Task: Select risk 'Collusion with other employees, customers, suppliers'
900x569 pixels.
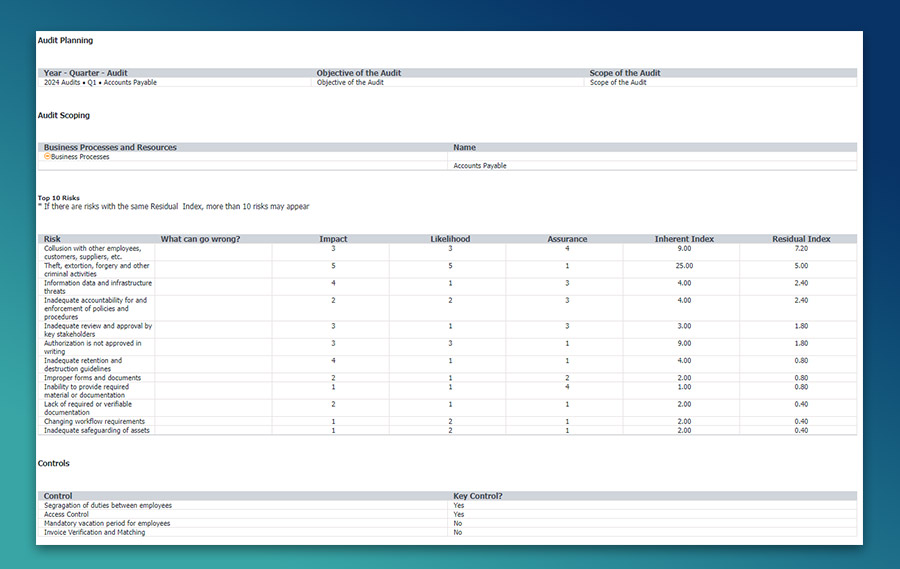Action: tap(92, 253)
